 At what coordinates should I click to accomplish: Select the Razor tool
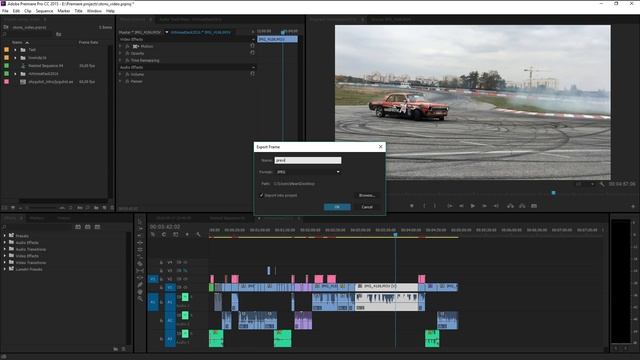[140, 264]
